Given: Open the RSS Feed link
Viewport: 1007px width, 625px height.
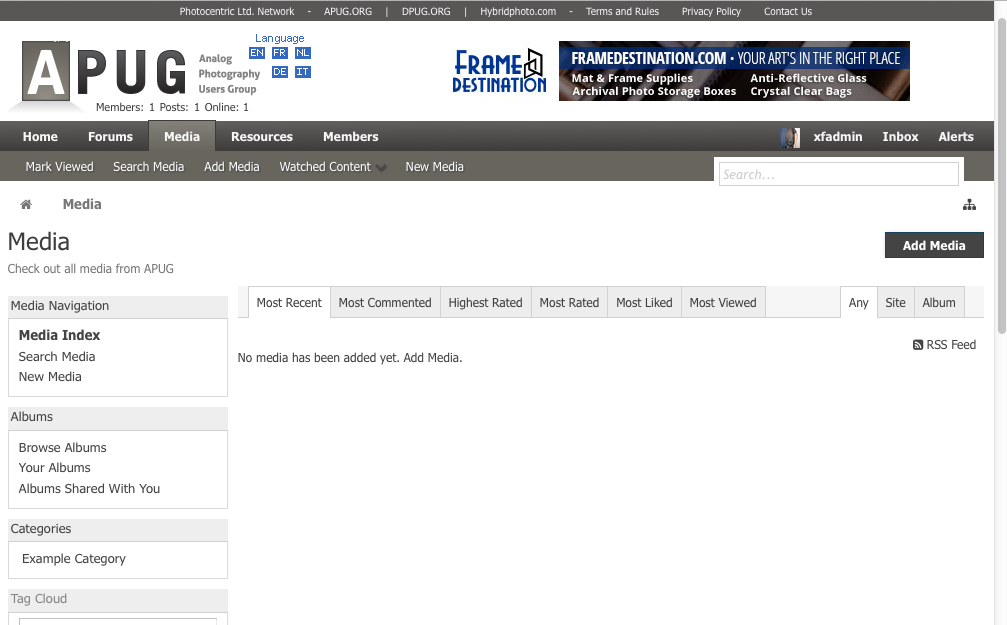Looking at the screenshot, I should (x=944, y=345).
